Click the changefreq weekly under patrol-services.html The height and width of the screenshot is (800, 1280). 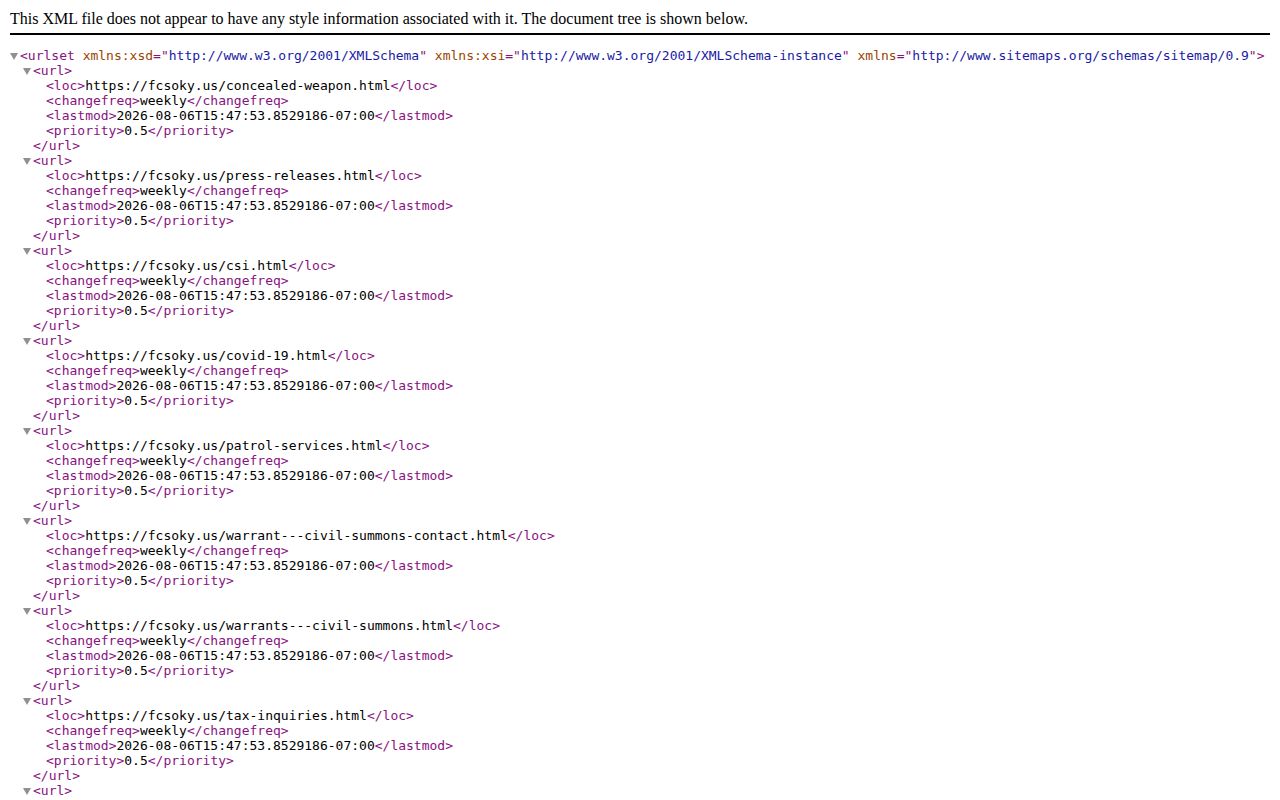163,461
